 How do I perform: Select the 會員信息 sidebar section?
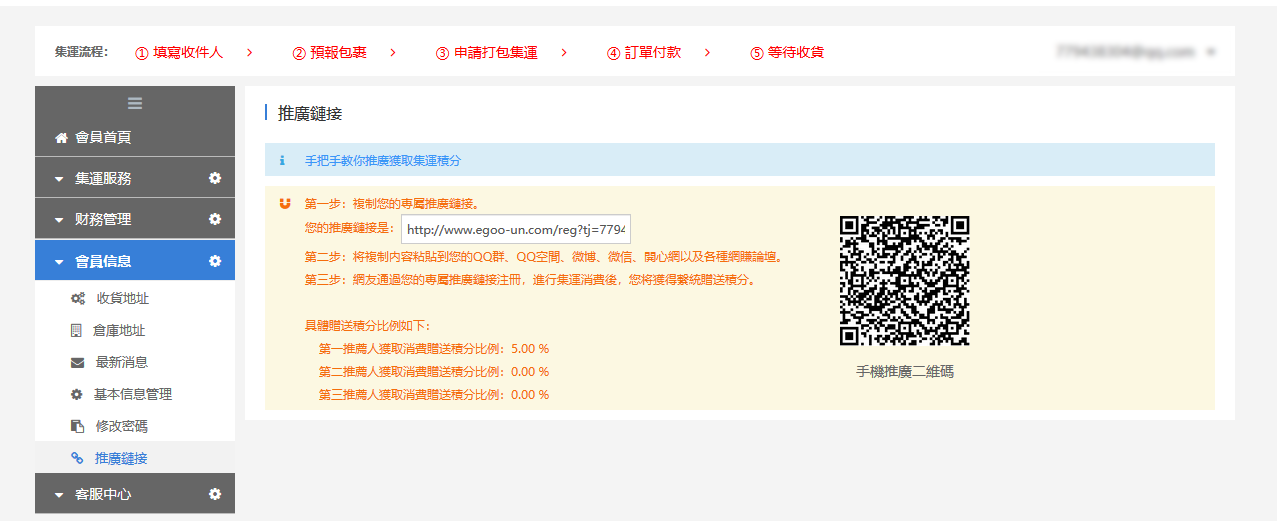[x=135, y=261]
